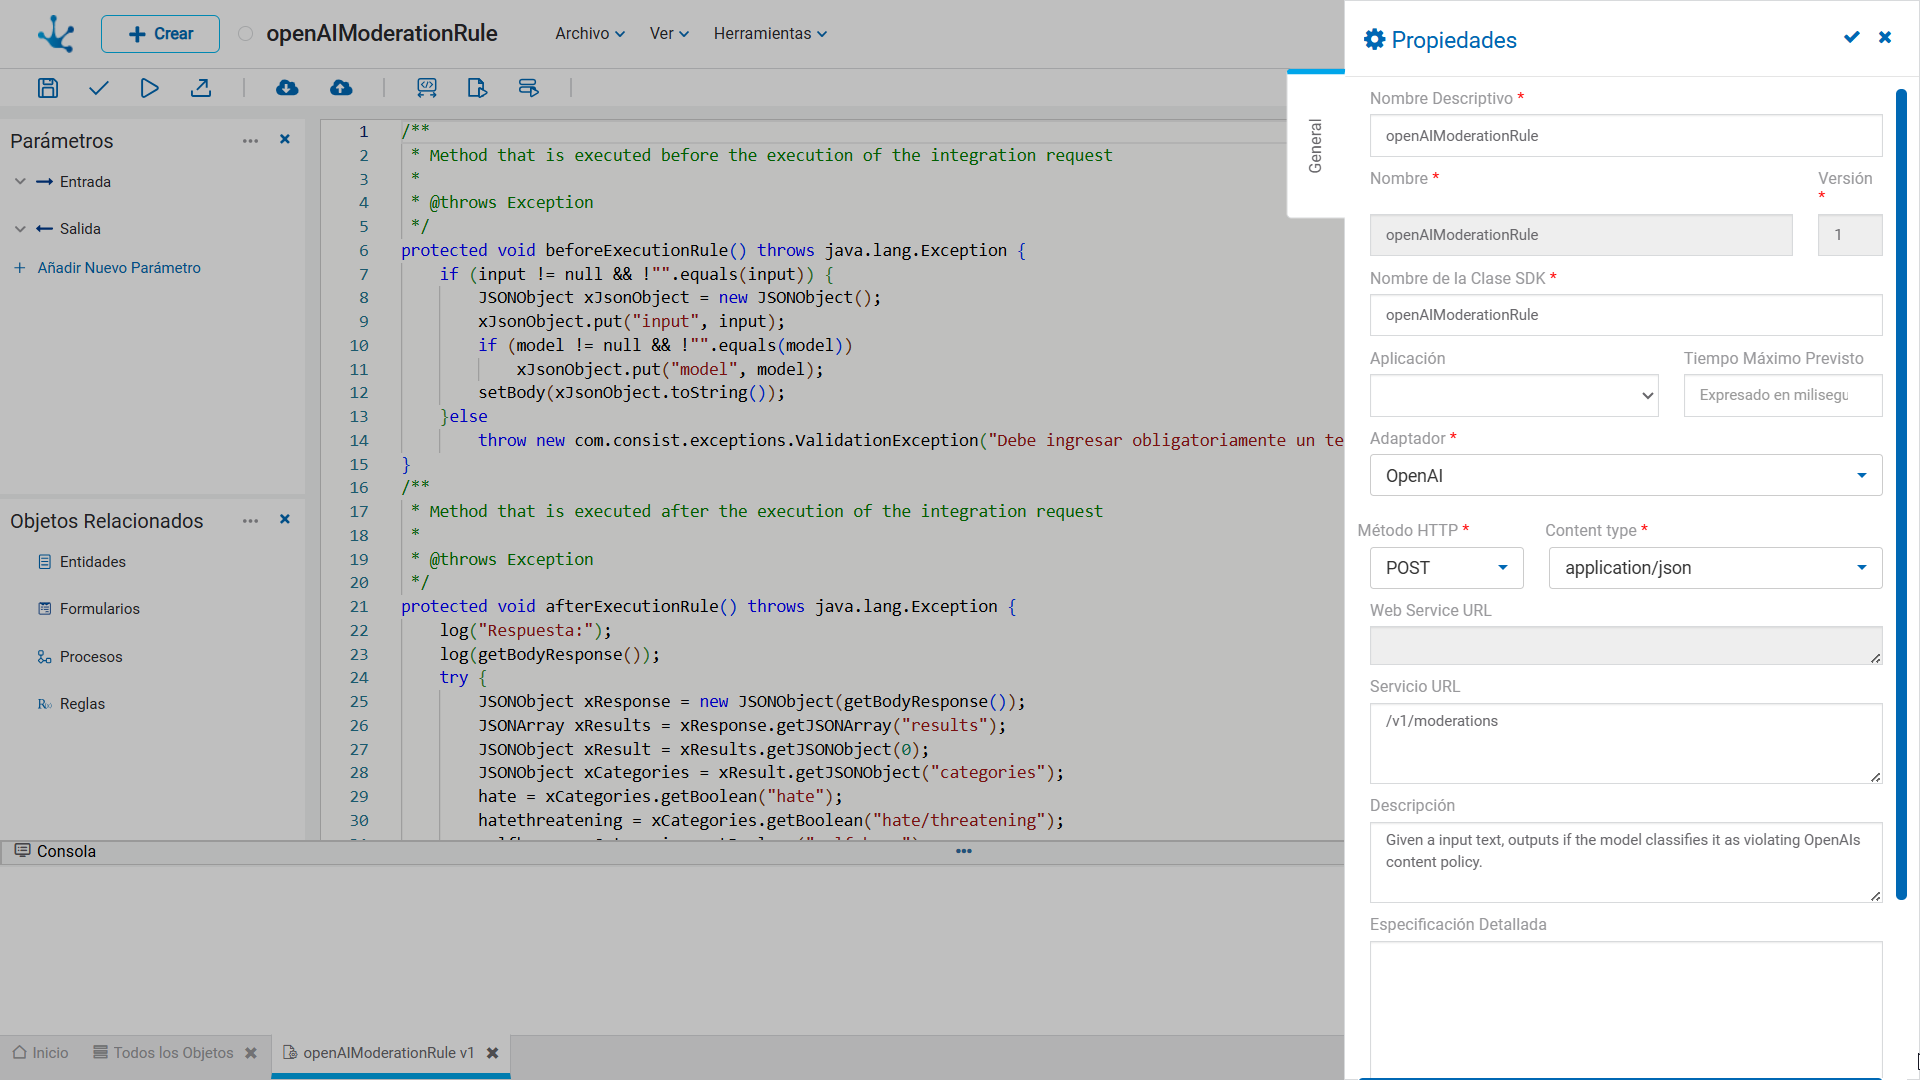The image size is (1920, 1080).
Task: Open the Método HTTP POST dropdown
Action: [x=1446, y=568]
